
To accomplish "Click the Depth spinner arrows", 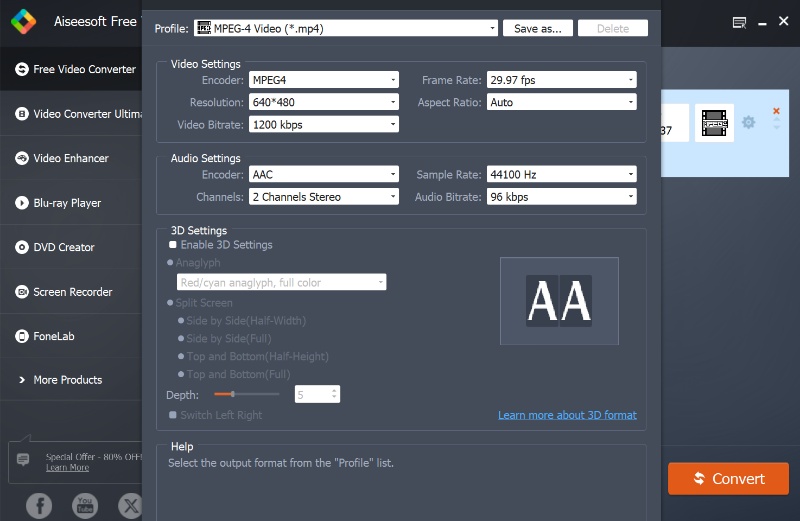I will (334, 394).
